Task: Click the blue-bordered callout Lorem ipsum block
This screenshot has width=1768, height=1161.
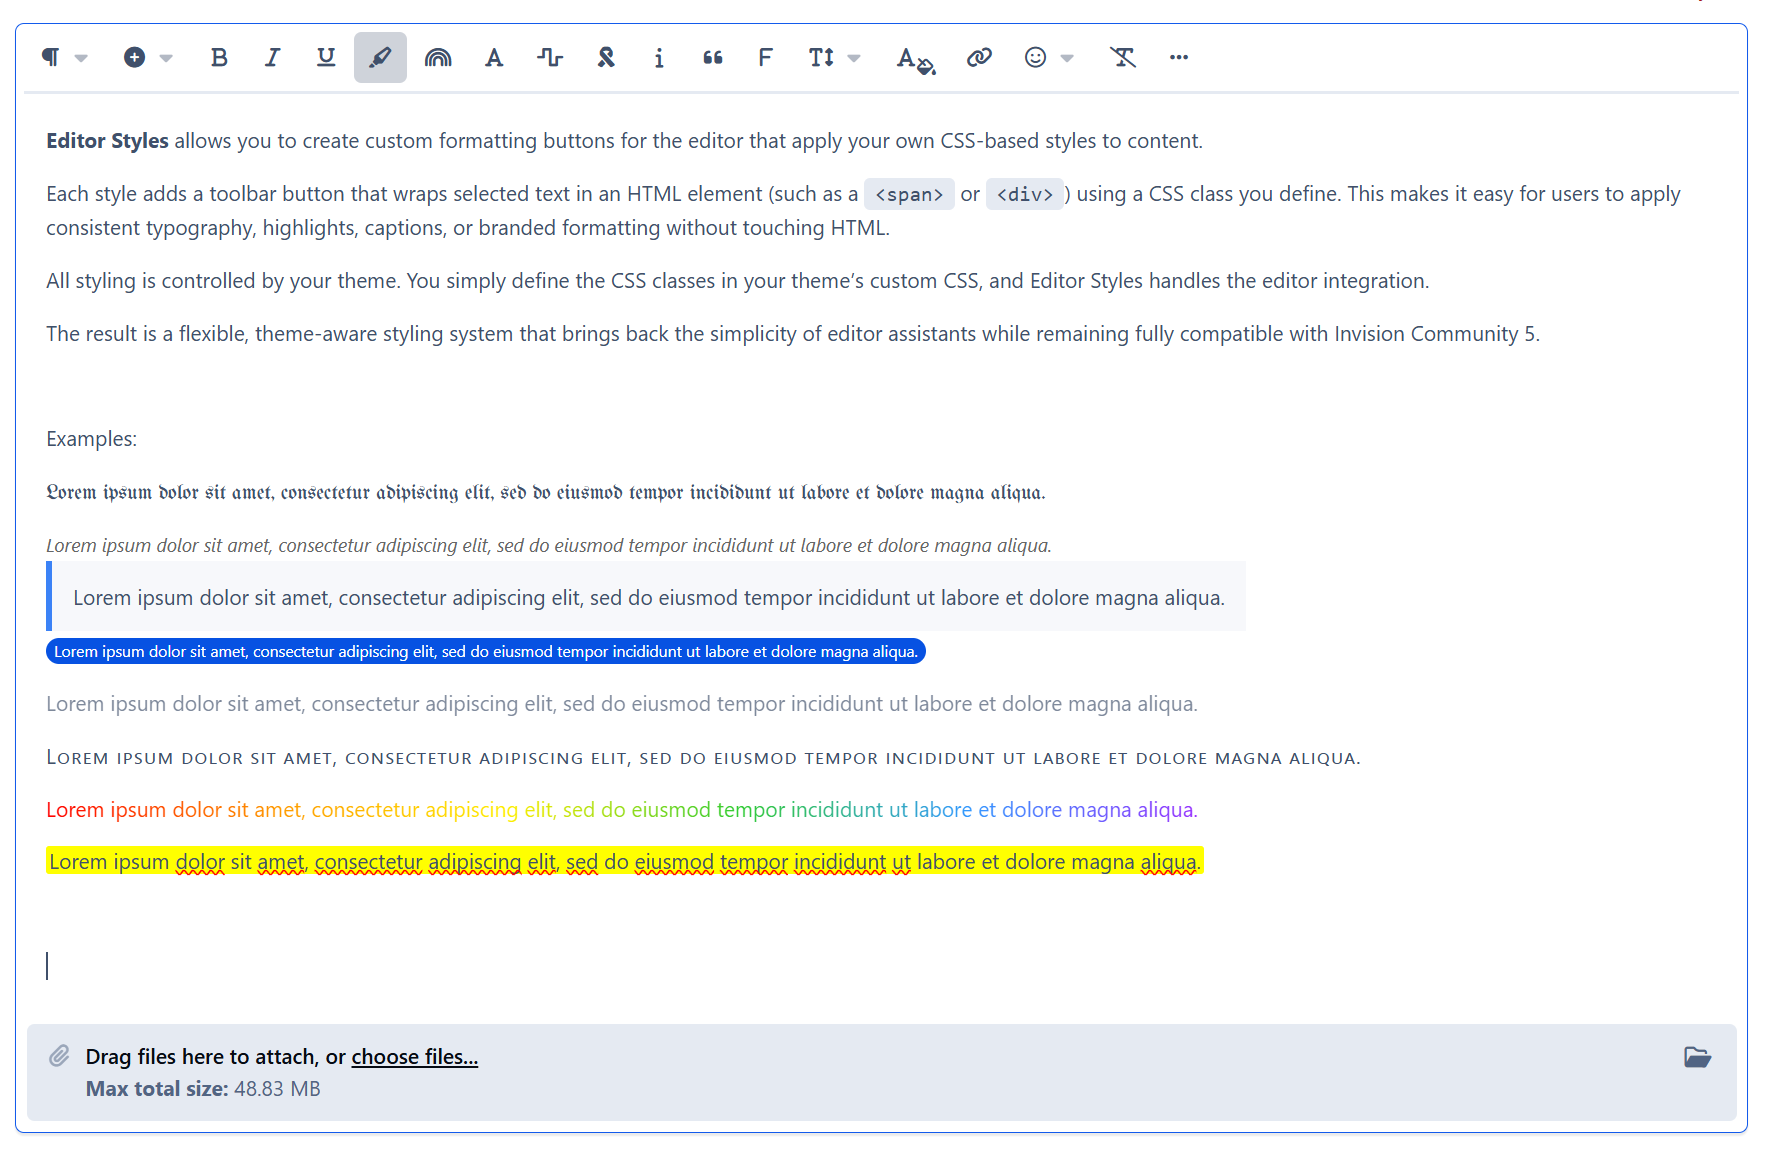Action: 646,597
